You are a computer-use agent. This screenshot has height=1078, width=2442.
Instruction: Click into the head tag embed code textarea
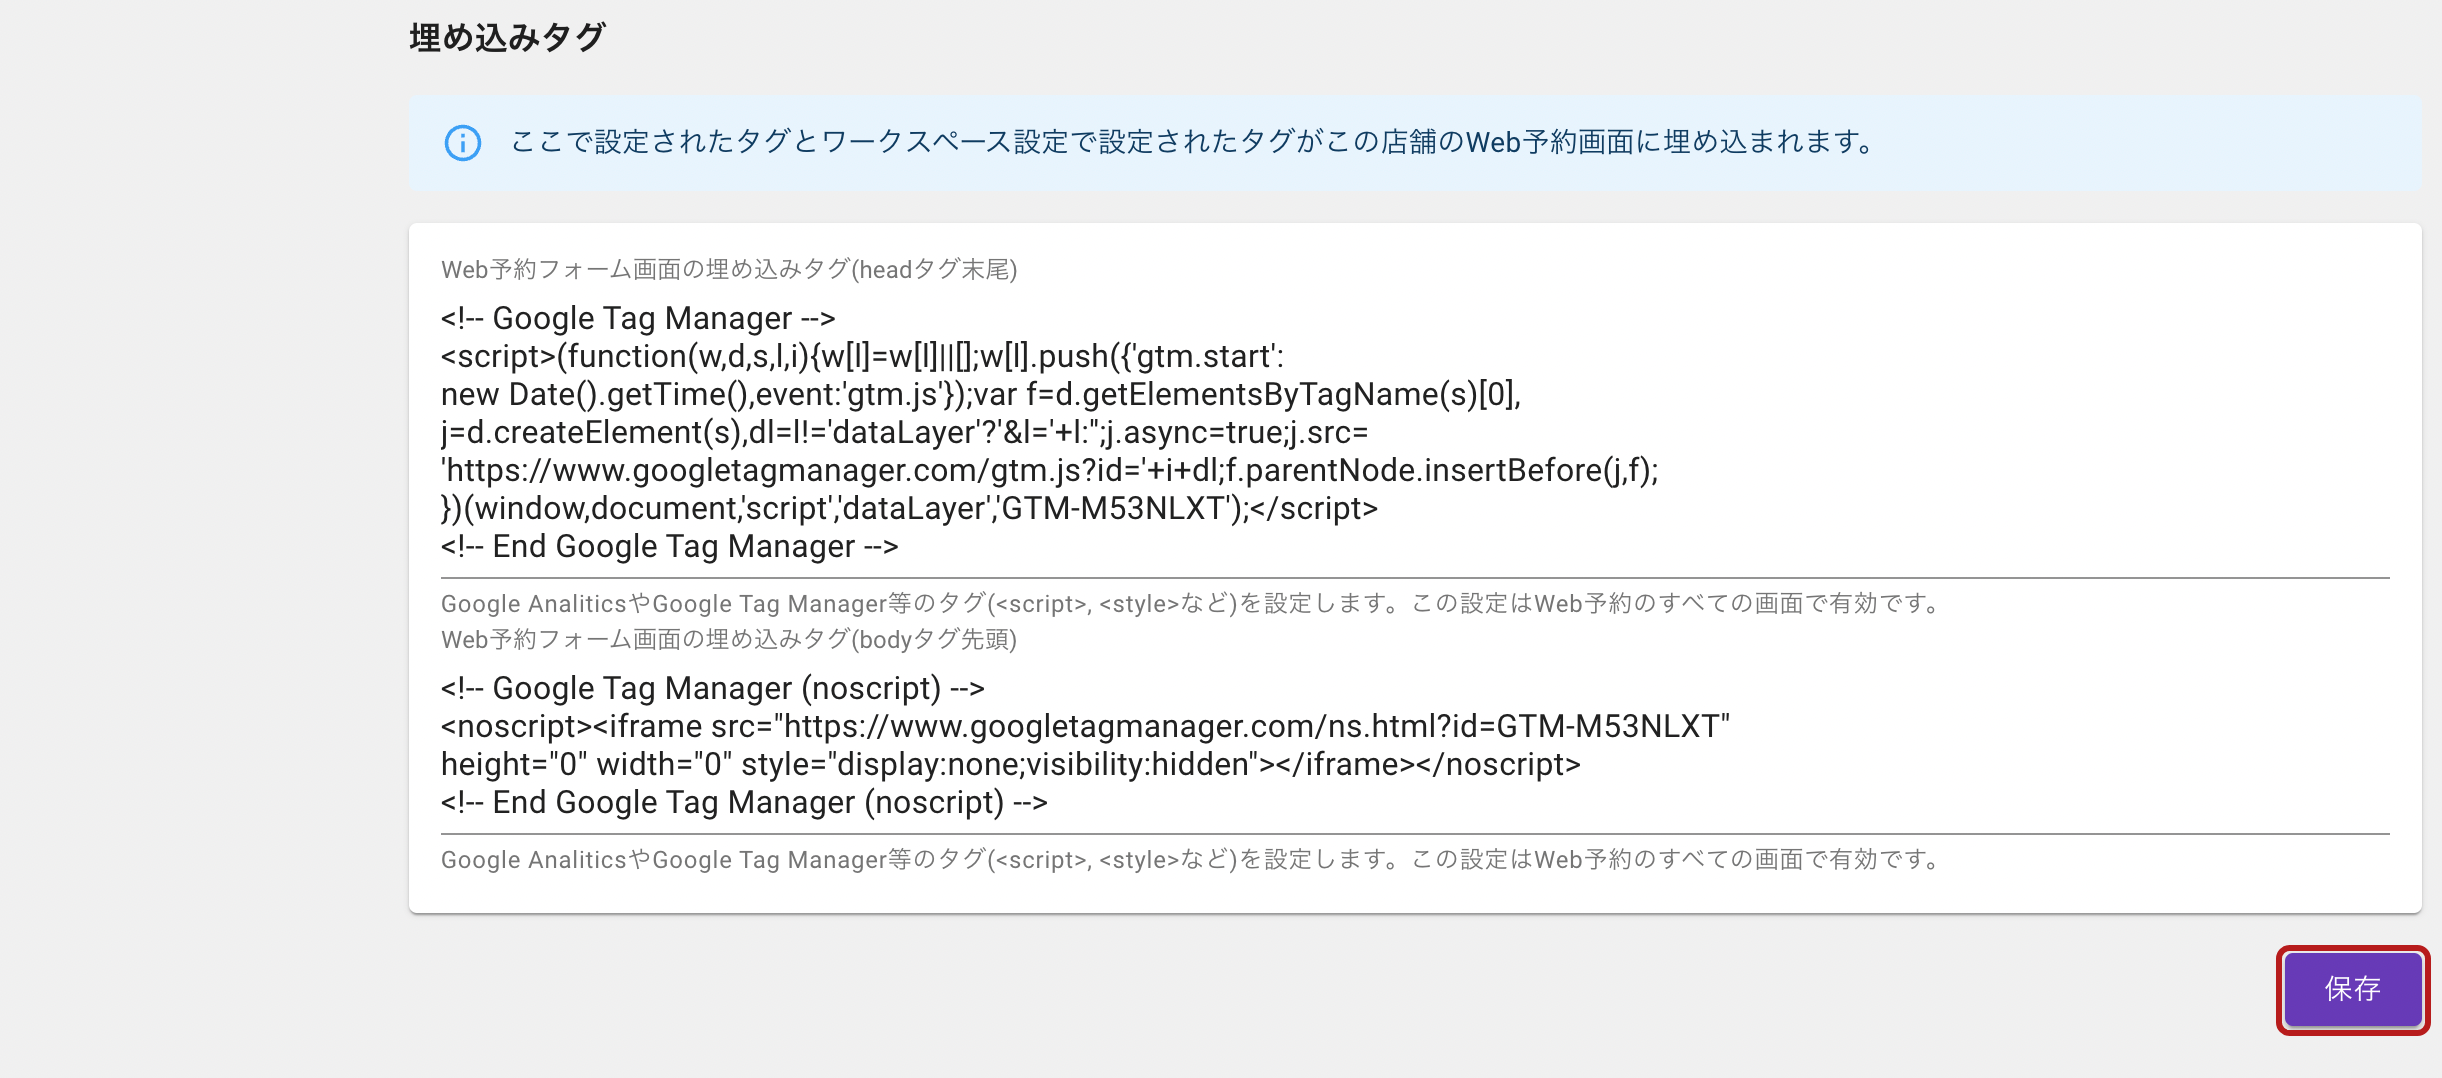1415,432
